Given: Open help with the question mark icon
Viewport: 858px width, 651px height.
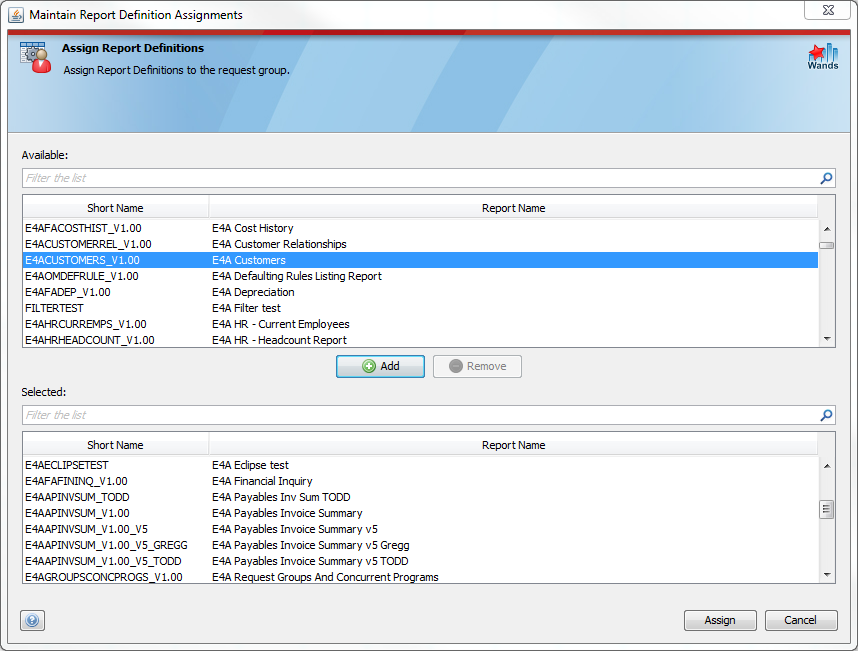Looking at the screenshot, I should click(x=32, y=620).
